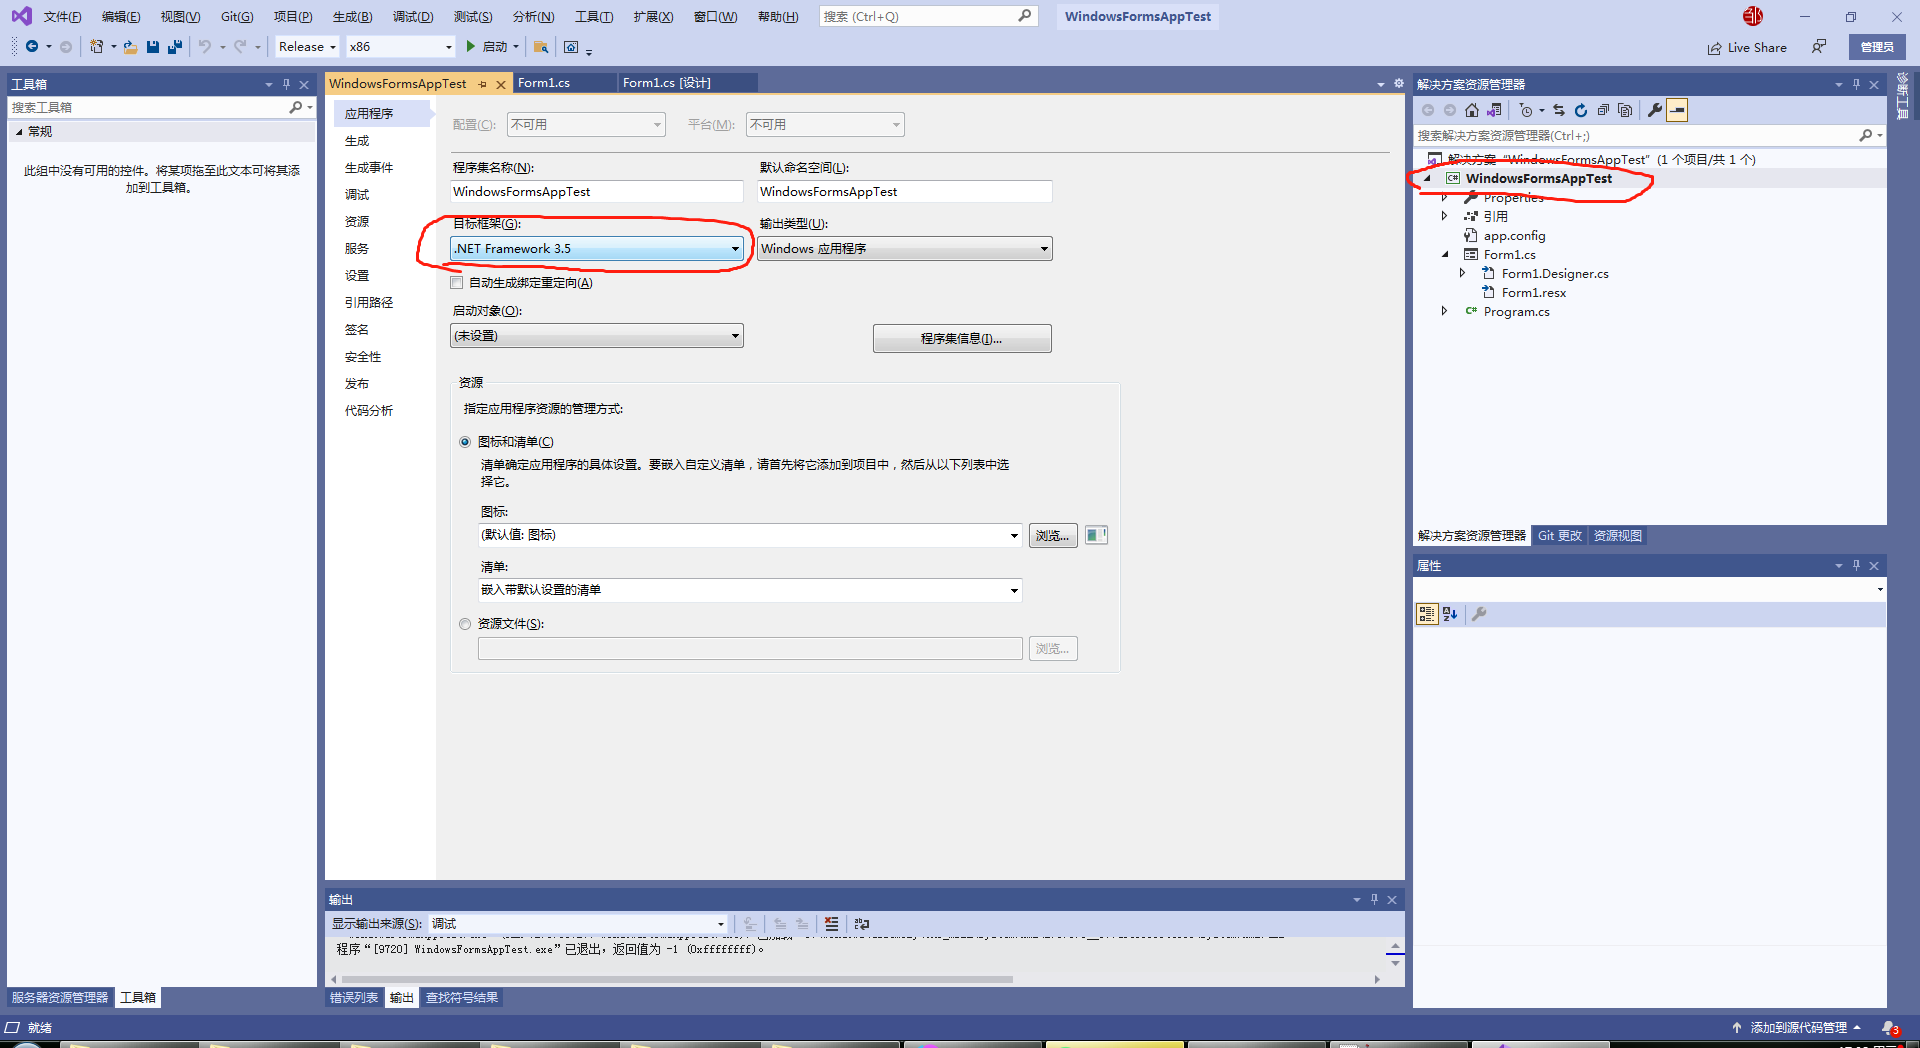1920x1048 pixels.
Task: Open the Git 更改 tab
Action: tap(1559, 536)
